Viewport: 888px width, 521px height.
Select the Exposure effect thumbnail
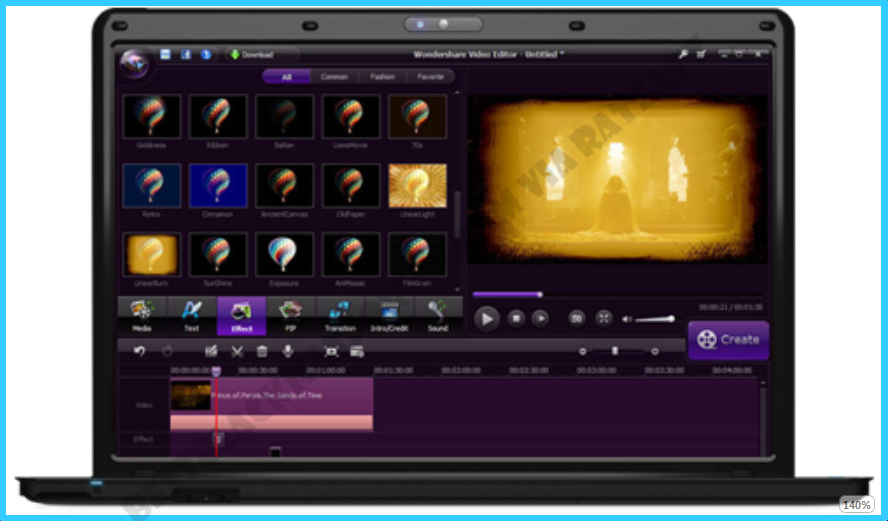click(x=284, y=254)
